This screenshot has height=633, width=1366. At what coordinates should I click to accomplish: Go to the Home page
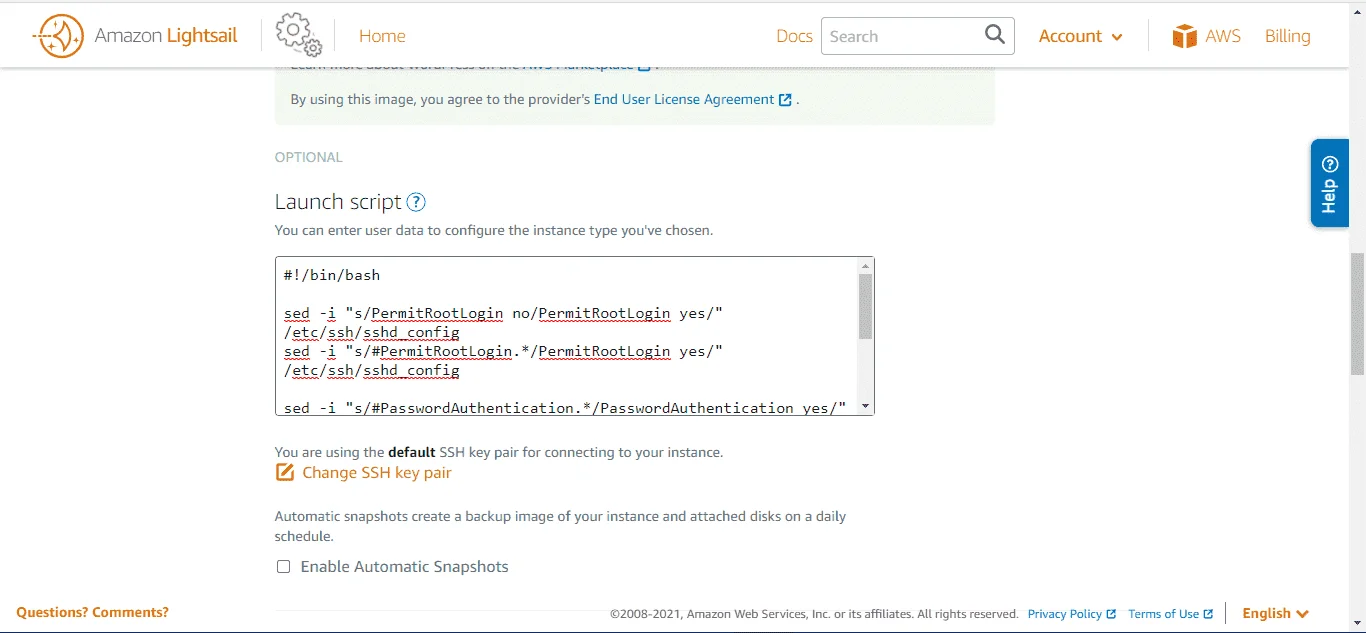pyautogui.click(x=382, y=36)
